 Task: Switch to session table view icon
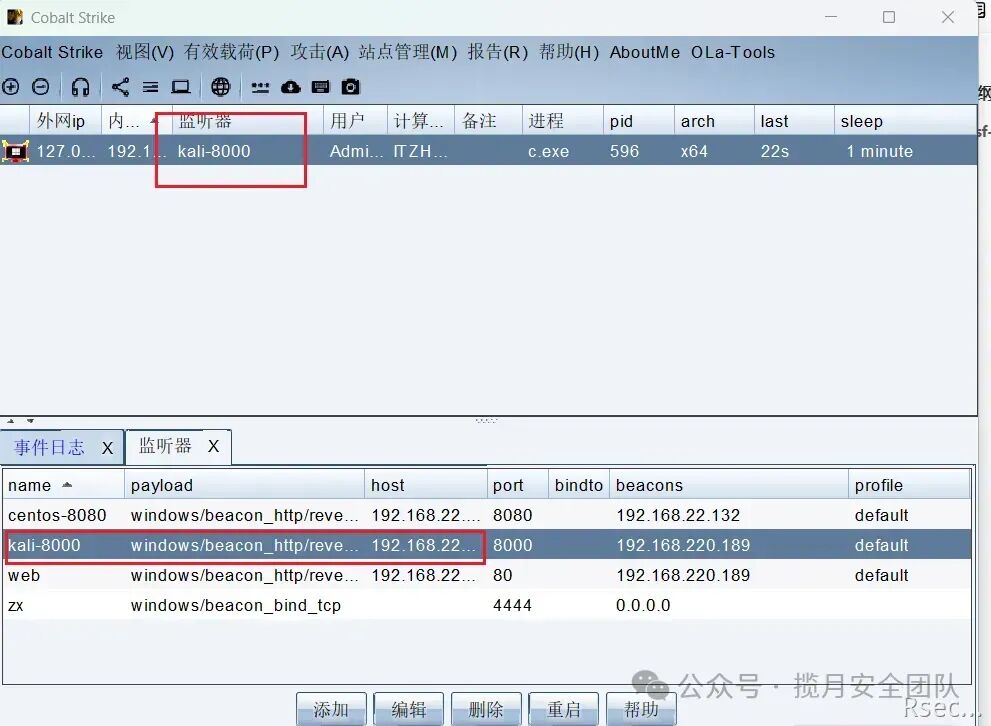tap(150, 87)
